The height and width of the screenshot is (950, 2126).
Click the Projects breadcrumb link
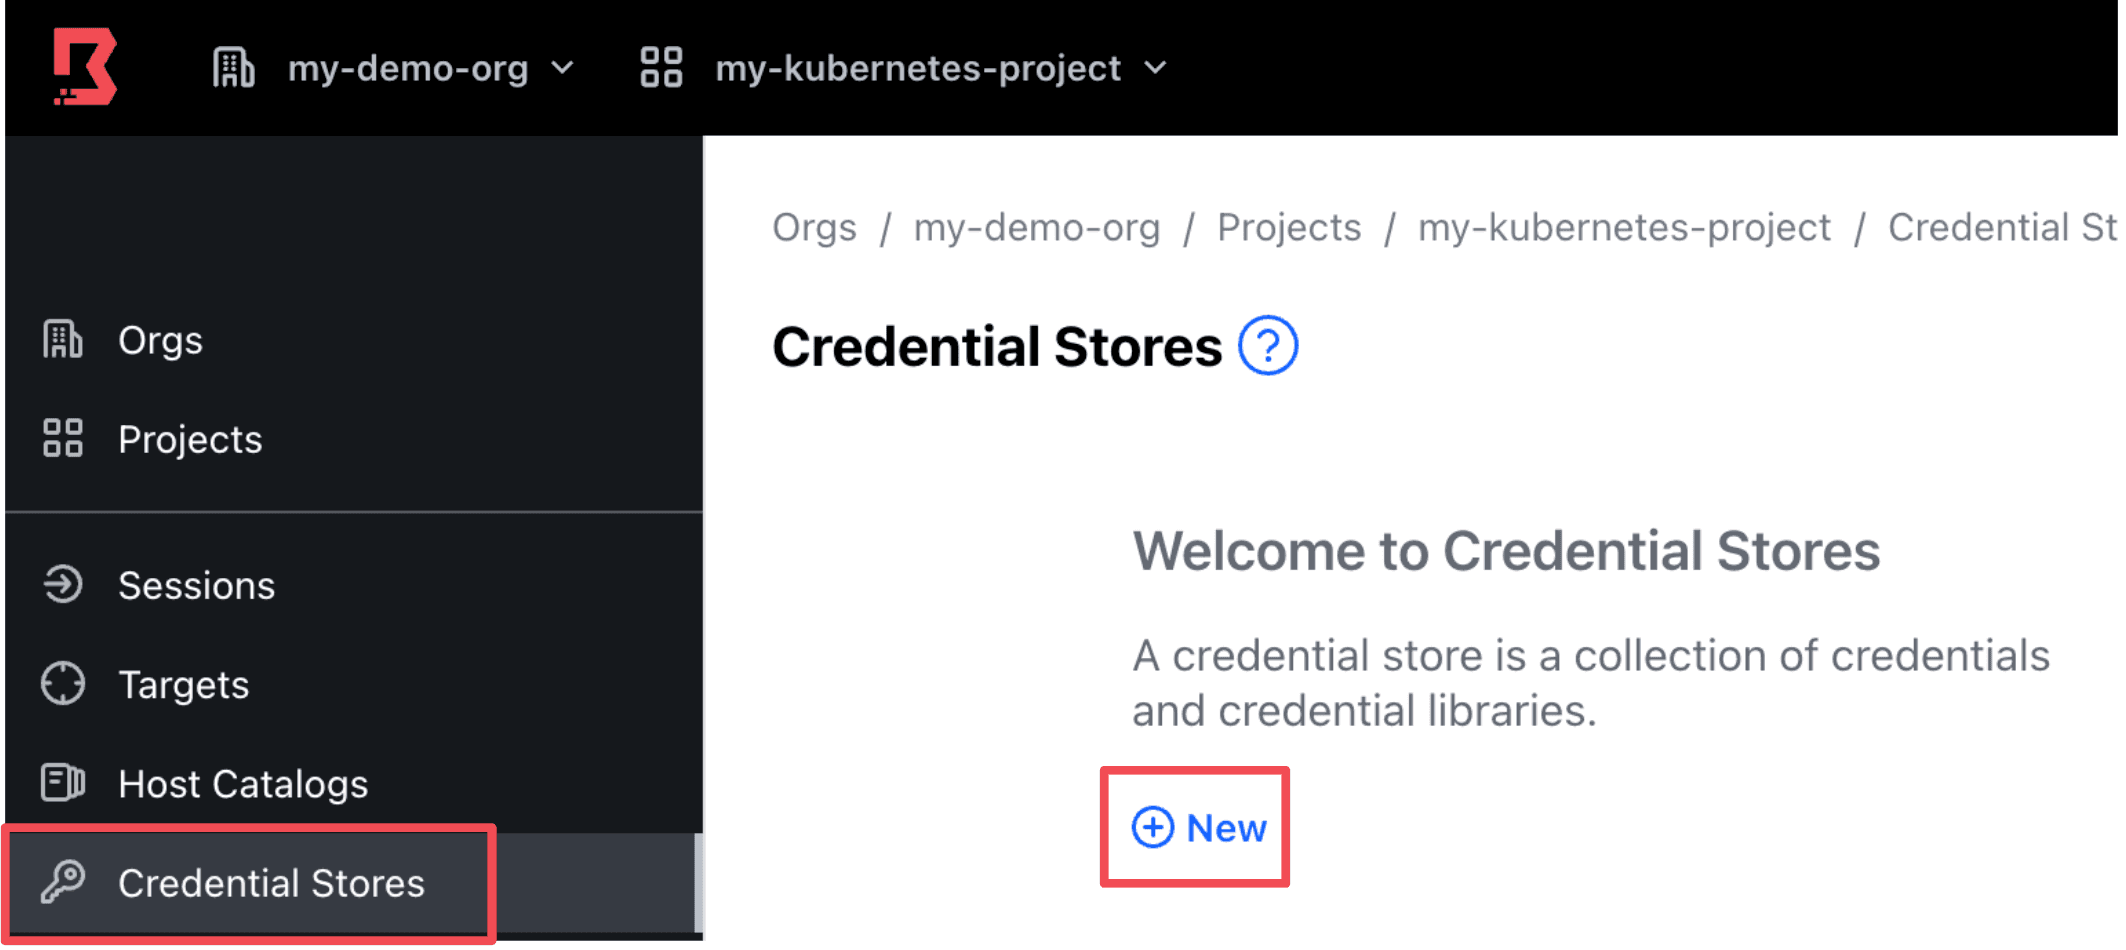[x=1289, y=228]
